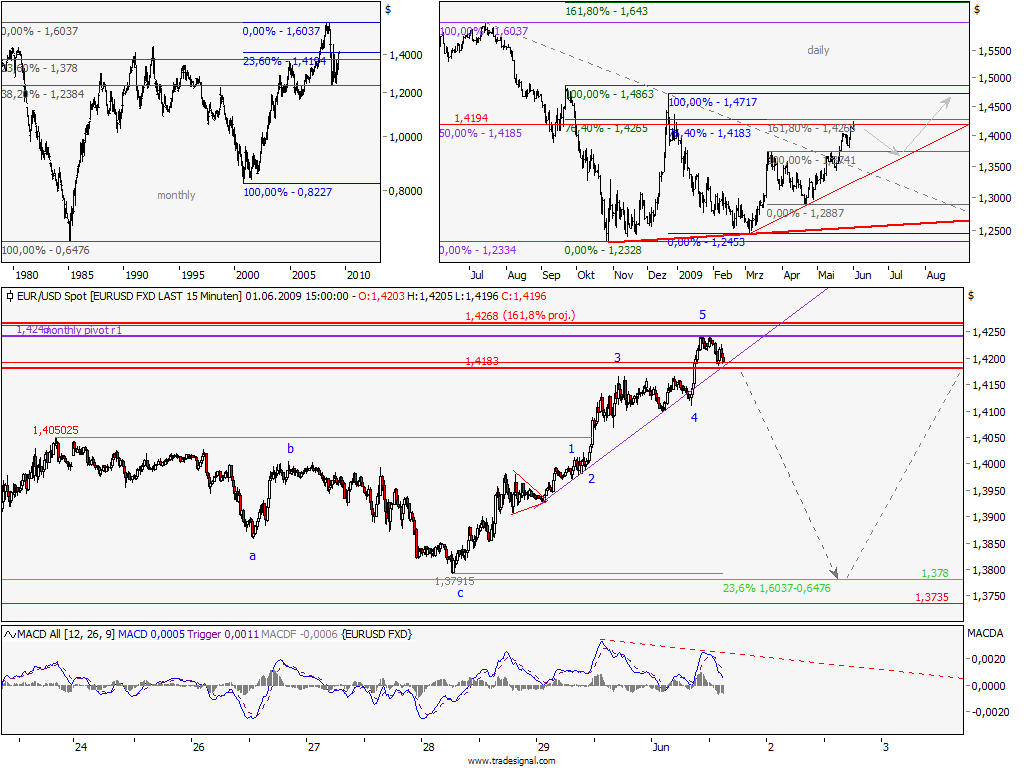Click the MACD indicator icon beside 'MACD All'
Viewport: 1024px width, 768px height.
point(10,634)
